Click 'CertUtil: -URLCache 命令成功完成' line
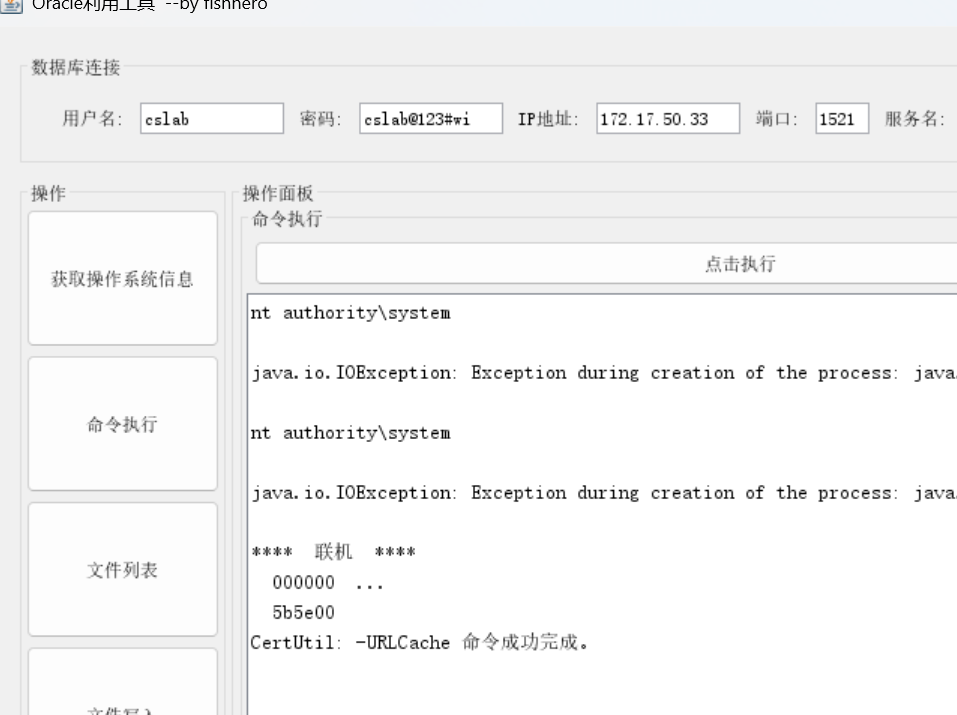 419,642
